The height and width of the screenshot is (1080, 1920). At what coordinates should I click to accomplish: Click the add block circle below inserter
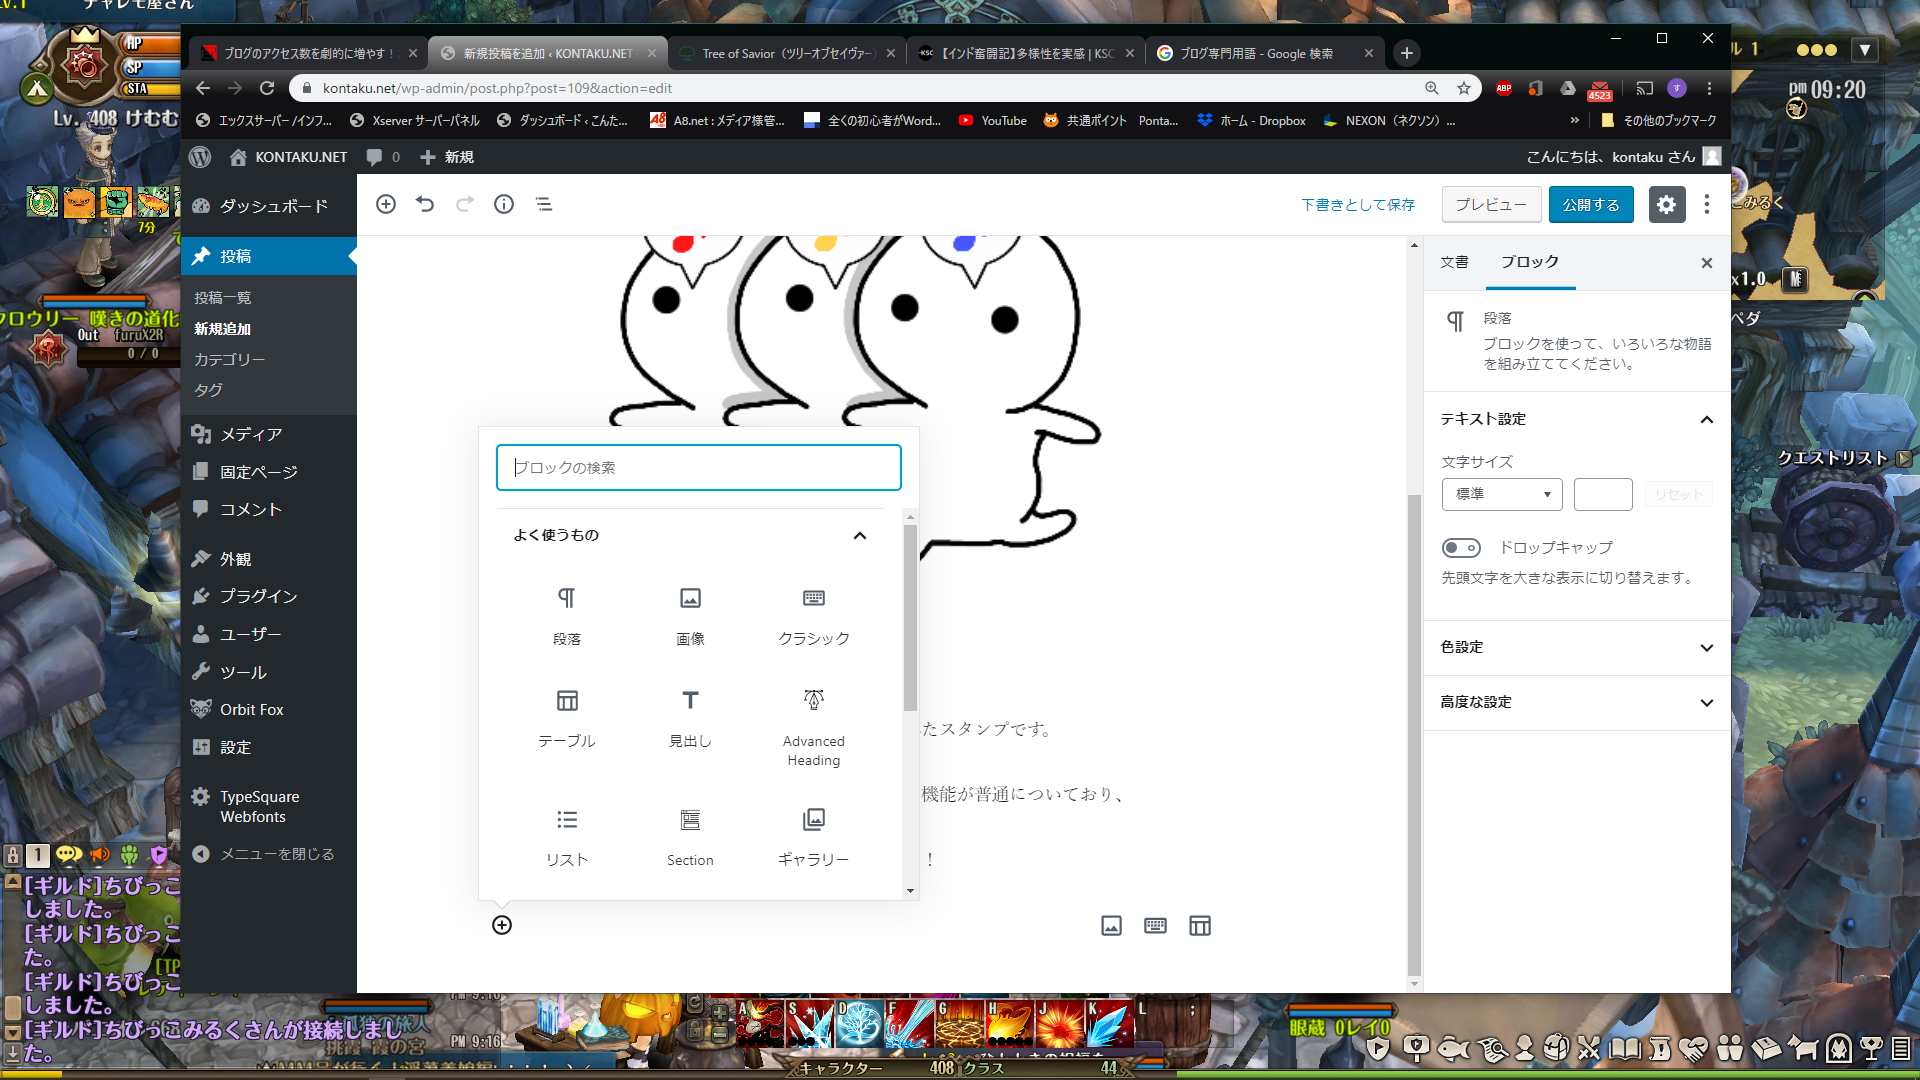(502, 925)
